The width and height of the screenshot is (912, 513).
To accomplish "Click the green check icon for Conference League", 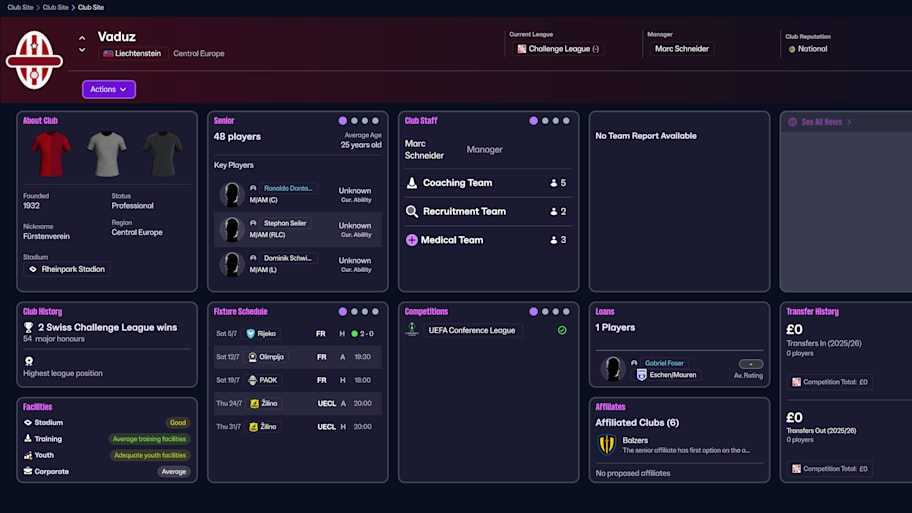I will click(x=562, y=330).
